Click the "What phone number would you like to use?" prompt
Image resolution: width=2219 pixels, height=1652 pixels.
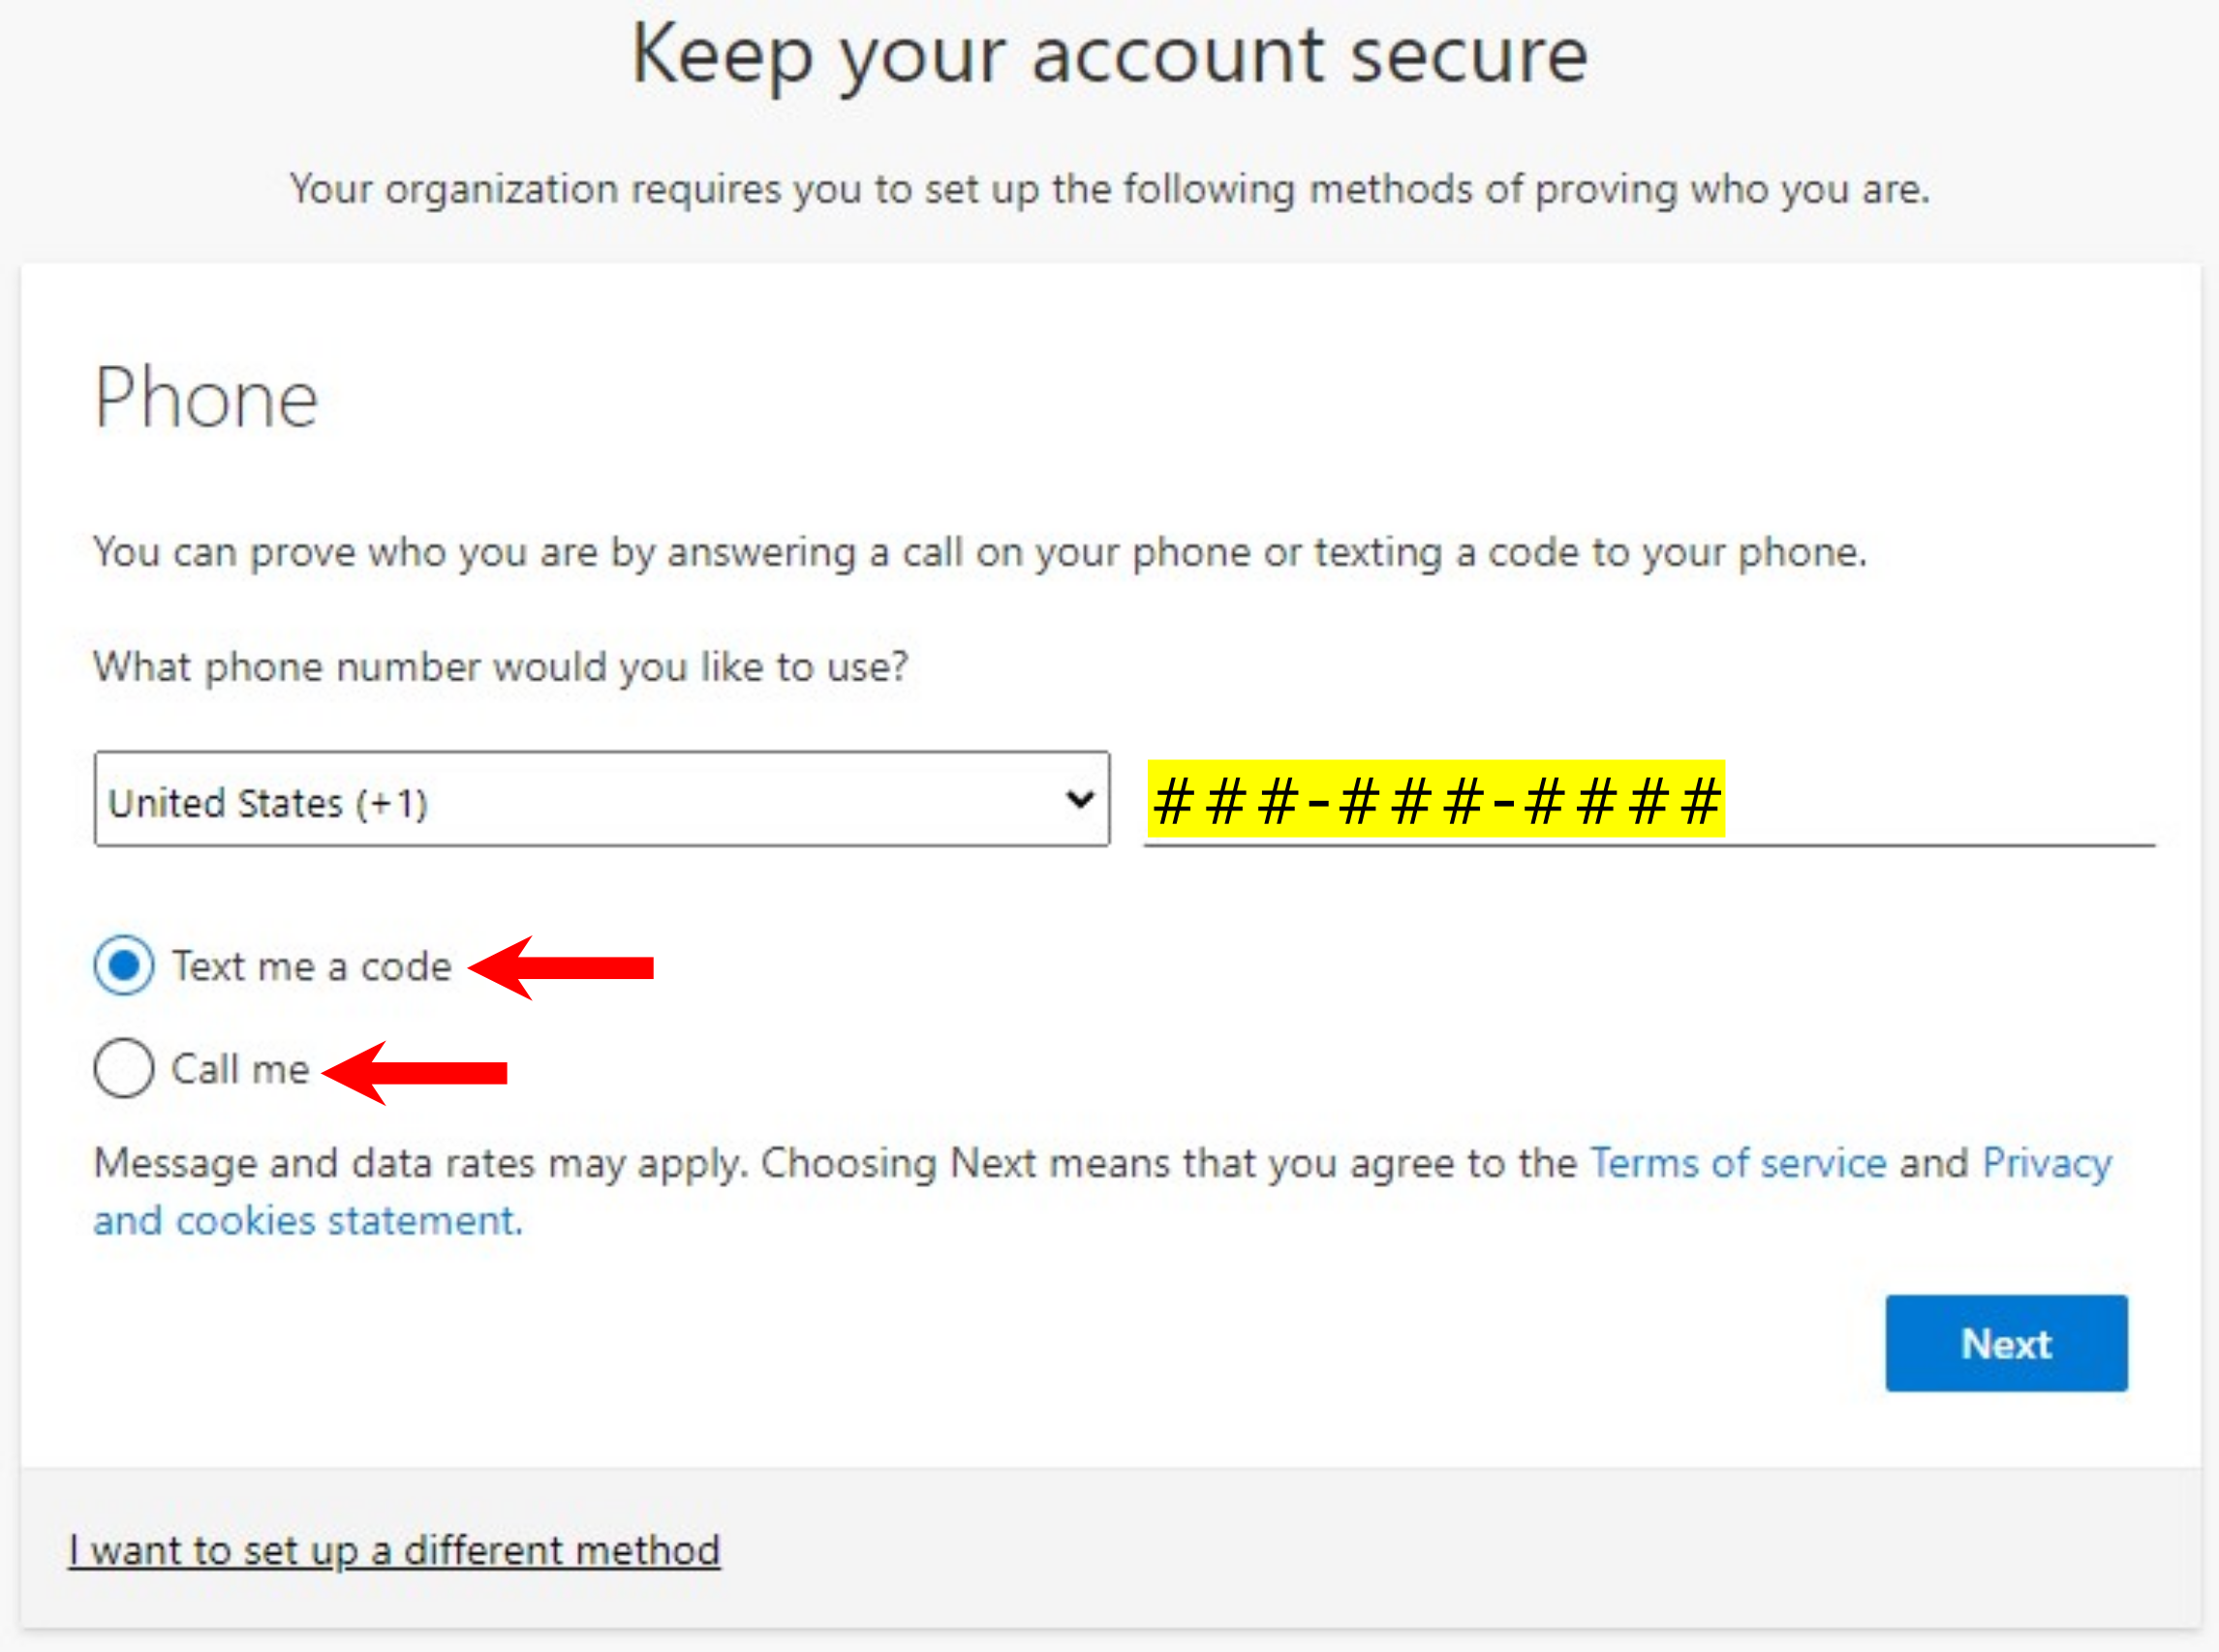point(500,667)
